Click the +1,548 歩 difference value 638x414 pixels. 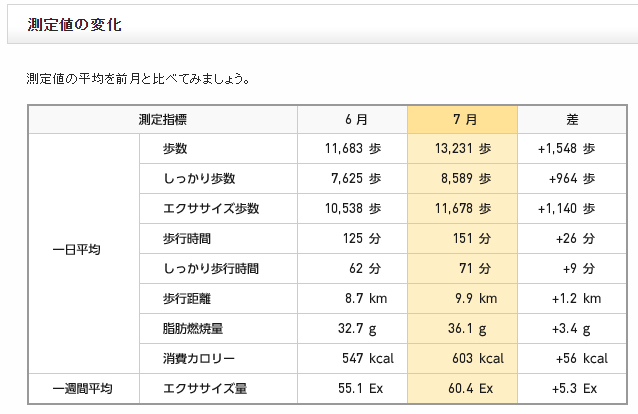tap(566, 149)
